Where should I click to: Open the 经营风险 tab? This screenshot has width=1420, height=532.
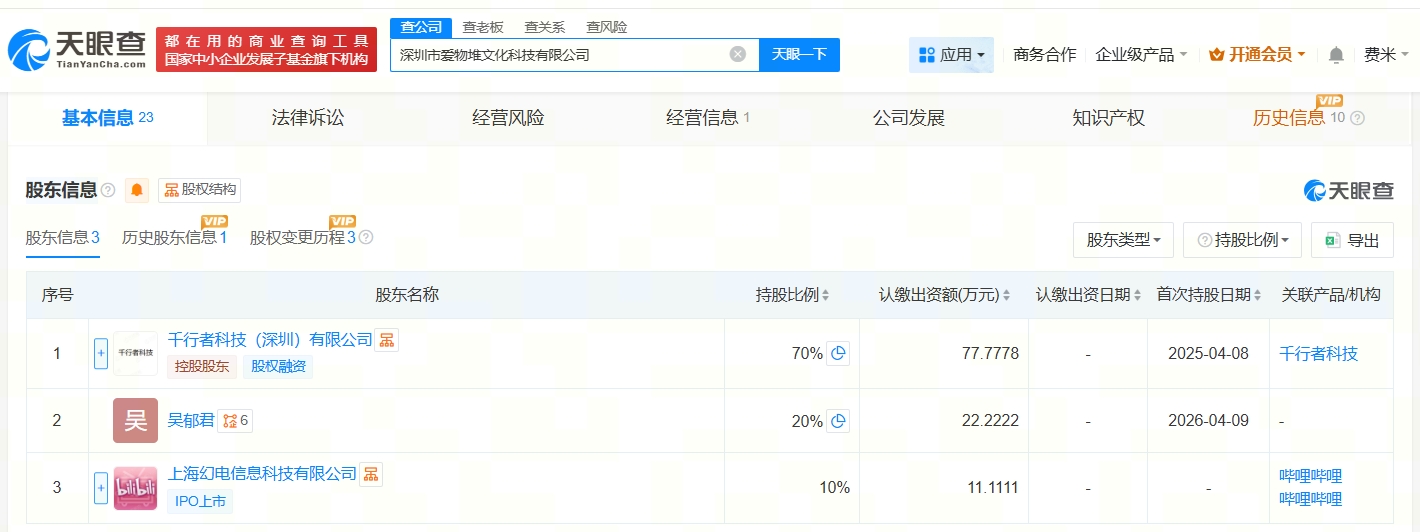click(508, 118)
